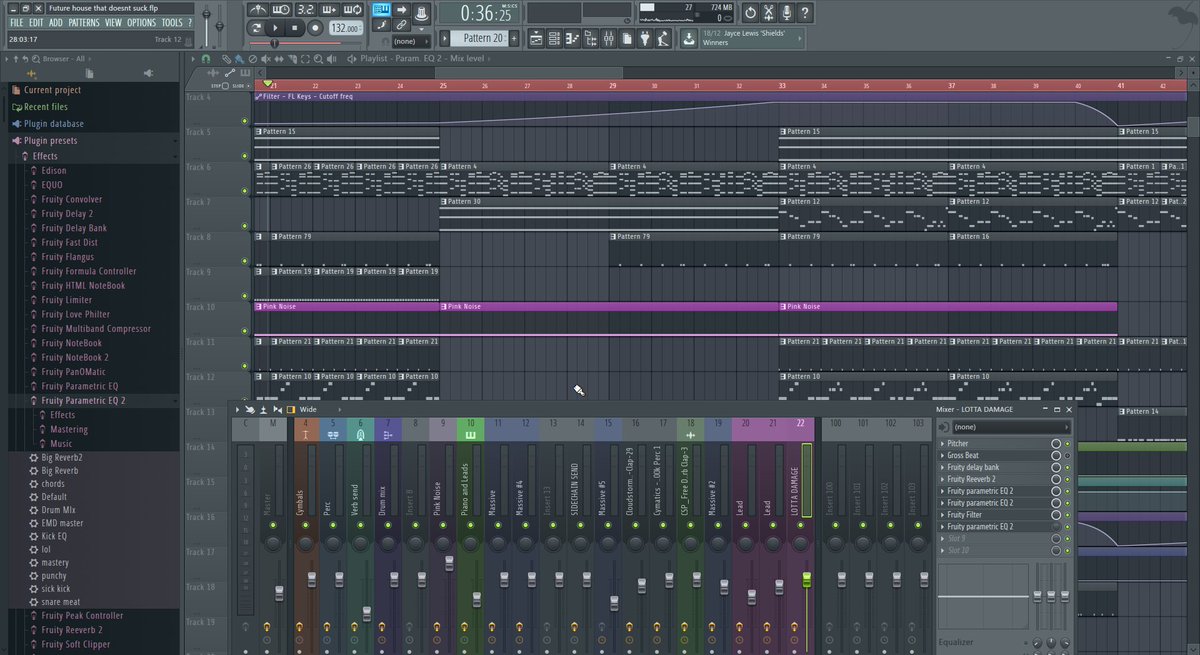Collapse the Plugin presets folder
The image size is (1200, 655).
click(95, 141)
